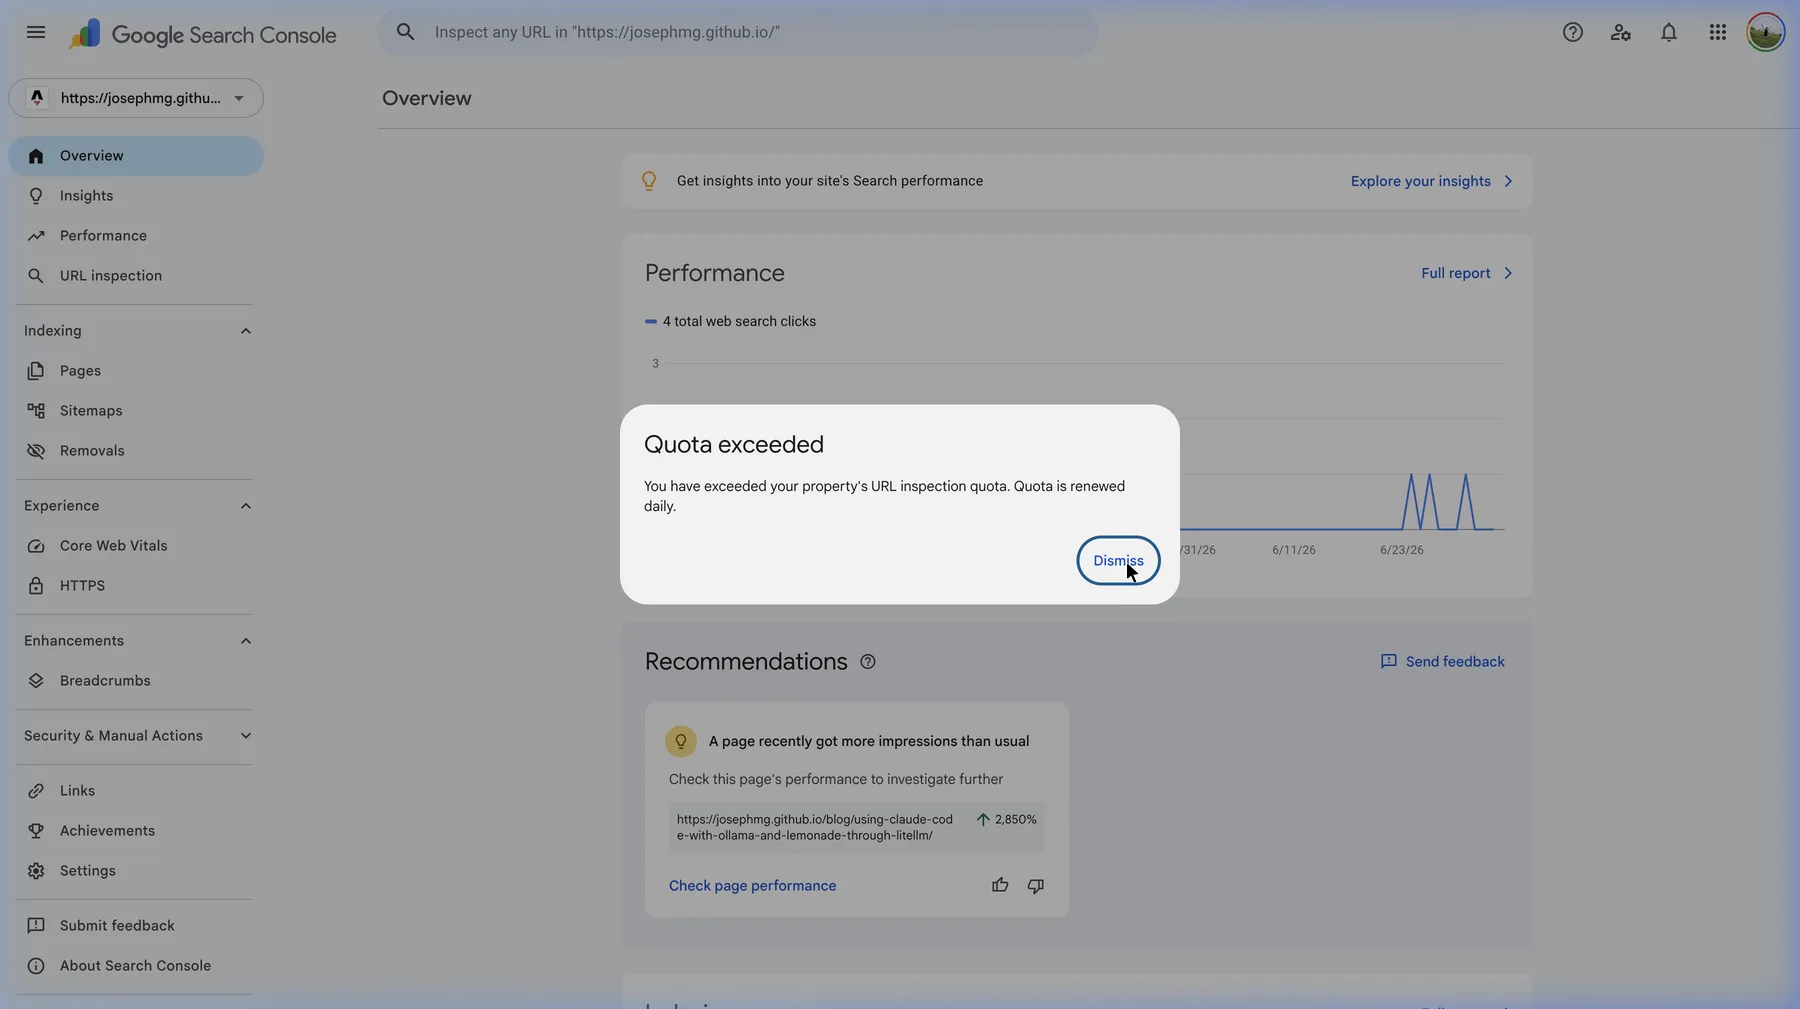The image size is (1800, 1009).
Task: Dismiss the Quota exceeded dialog
Action: tap(1118, 560)
